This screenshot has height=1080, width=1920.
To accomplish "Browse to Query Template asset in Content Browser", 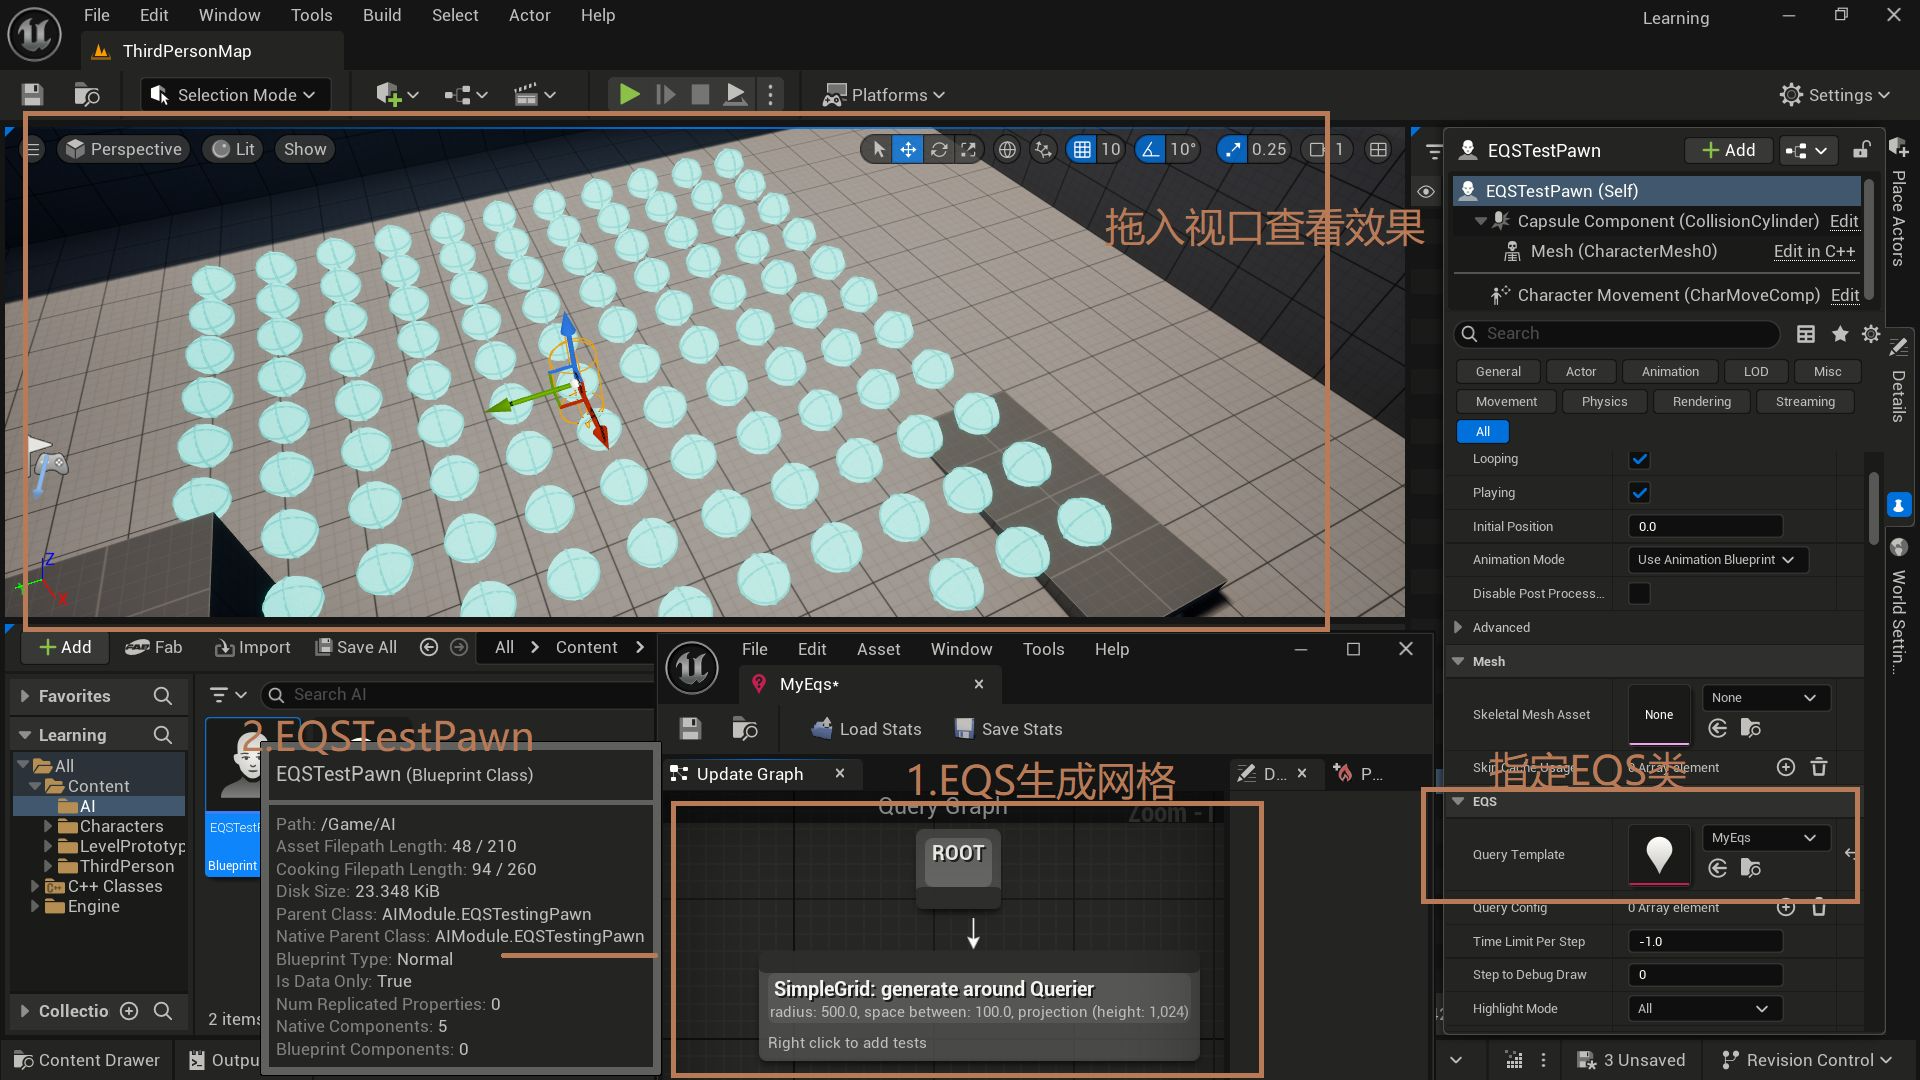I will (x=1750, y=868).
